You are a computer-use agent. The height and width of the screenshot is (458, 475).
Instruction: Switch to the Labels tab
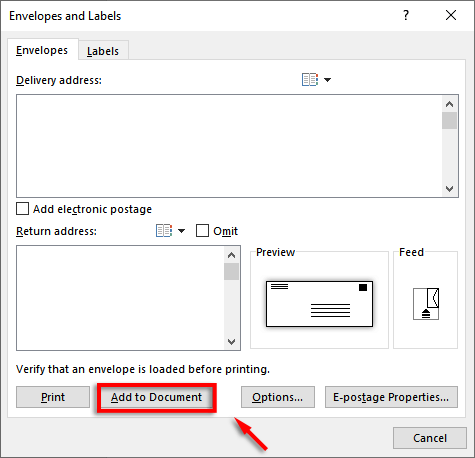(103, 51)
